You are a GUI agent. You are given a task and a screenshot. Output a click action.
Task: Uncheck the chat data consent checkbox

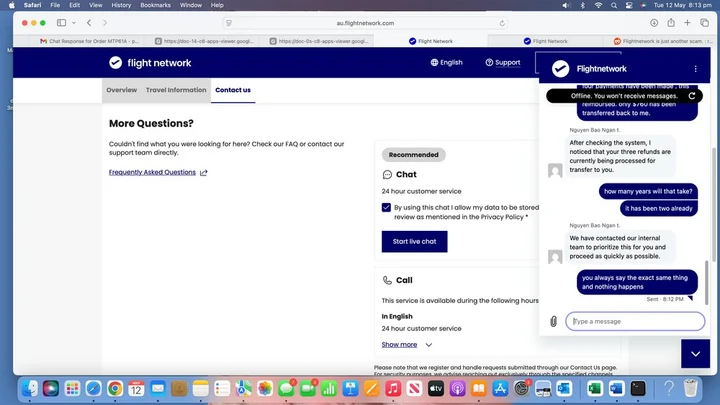(x=386, y=208)
